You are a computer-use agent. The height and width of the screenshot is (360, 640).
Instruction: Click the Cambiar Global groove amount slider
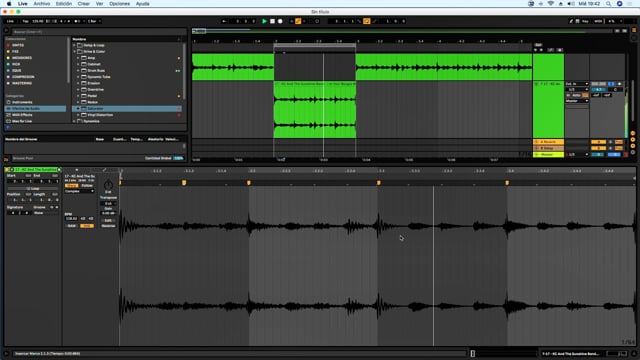(x=178, y=158)
